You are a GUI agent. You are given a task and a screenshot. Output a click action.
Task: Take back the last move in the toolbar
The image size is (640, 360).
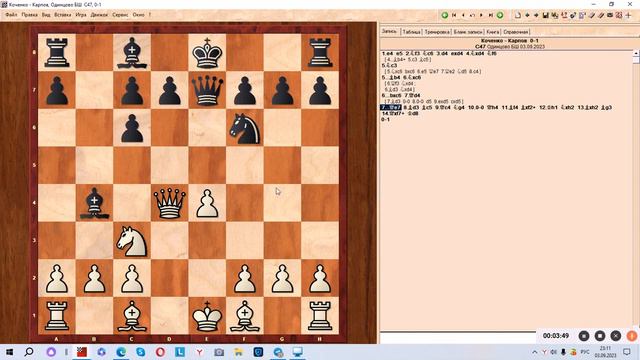[x=472, y=15]
